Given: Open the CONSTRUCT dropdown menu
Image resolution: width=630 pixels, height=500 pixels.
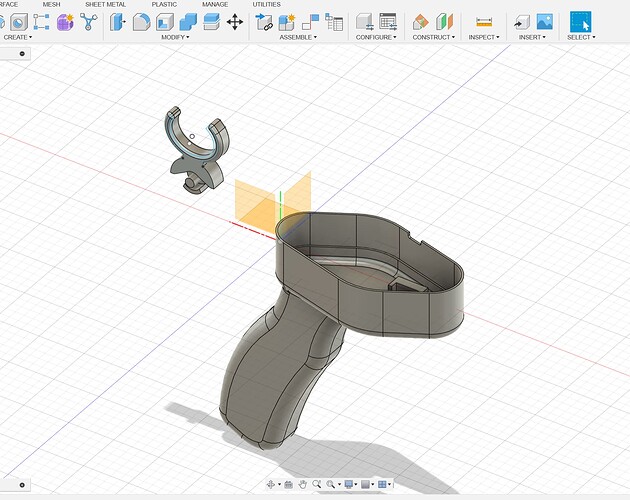Looking at the screenshot, I should click(432, 37).
